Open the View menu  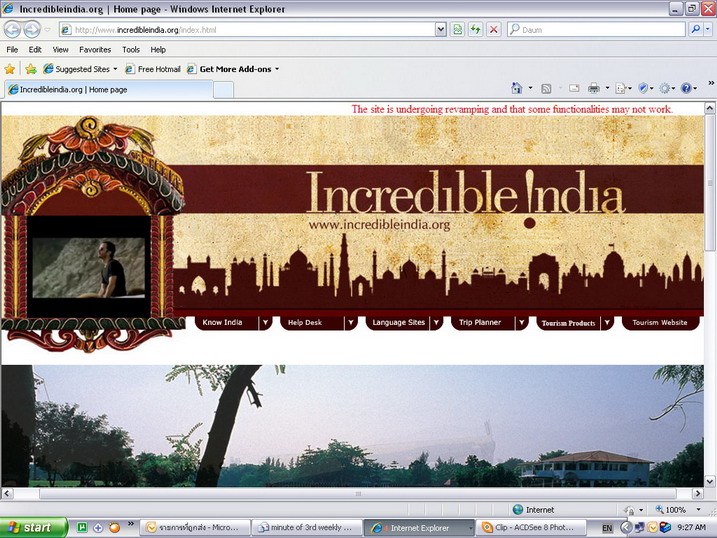pos(60,49)
